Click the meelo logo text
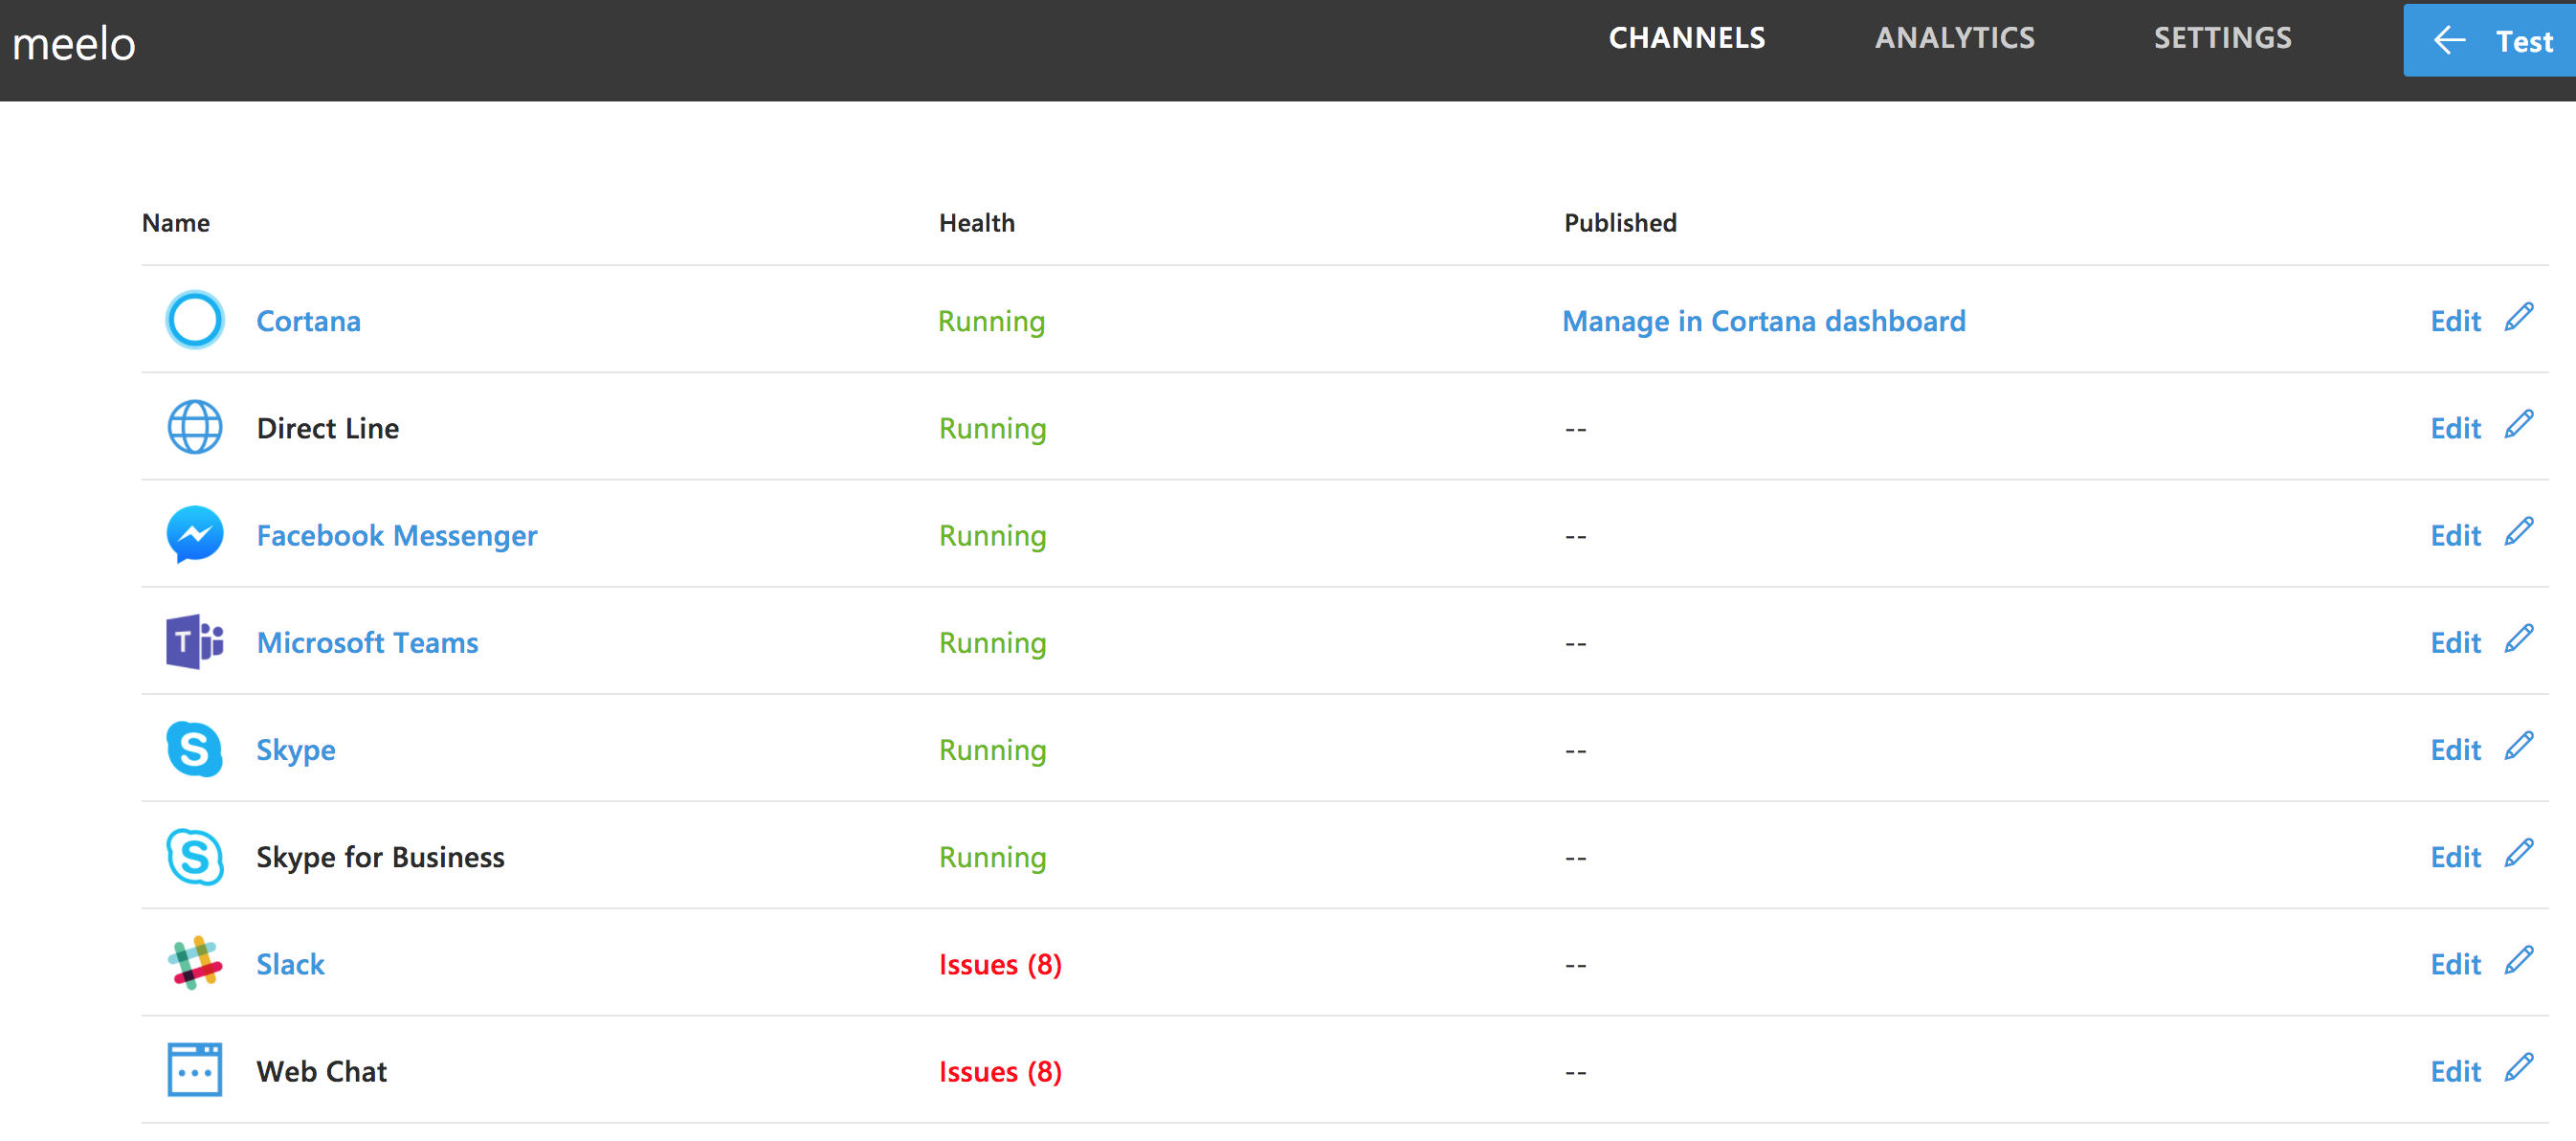 74,44
